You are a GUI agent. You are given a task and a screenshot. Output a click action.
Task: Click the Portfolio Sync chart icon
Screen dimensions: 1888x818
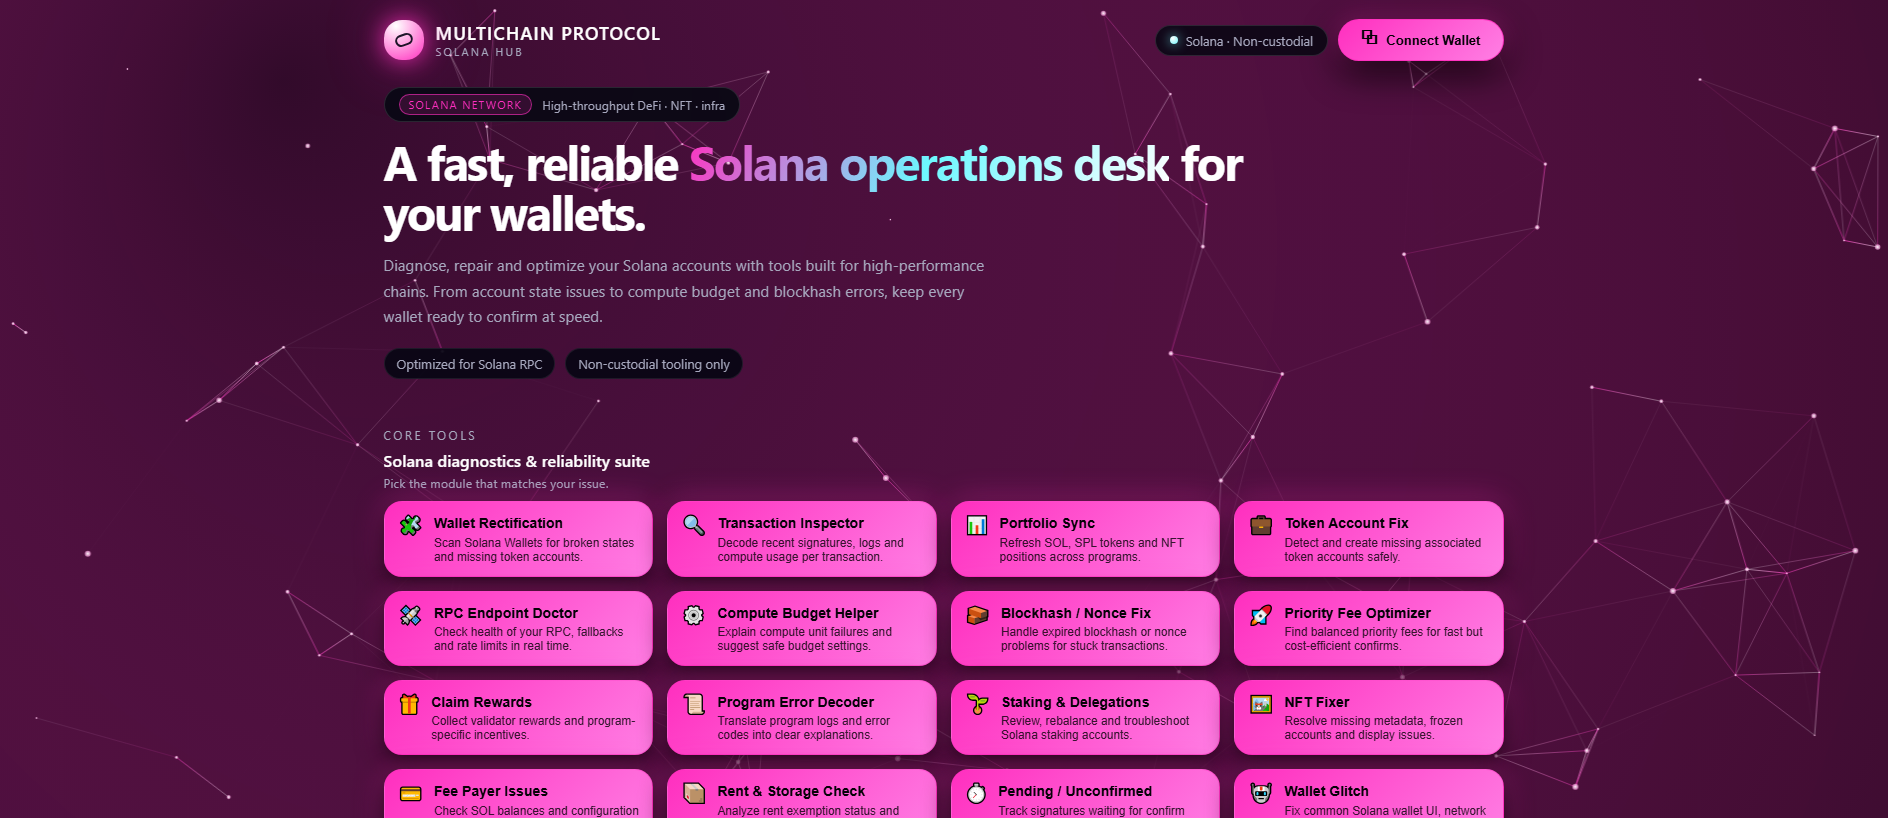point(977,525)
